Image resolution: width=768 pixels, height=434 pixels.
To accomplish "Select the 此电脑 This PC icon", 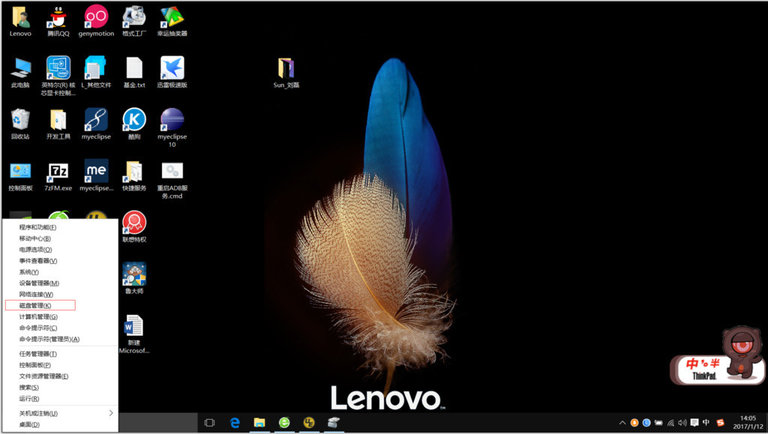I will 20,72.
